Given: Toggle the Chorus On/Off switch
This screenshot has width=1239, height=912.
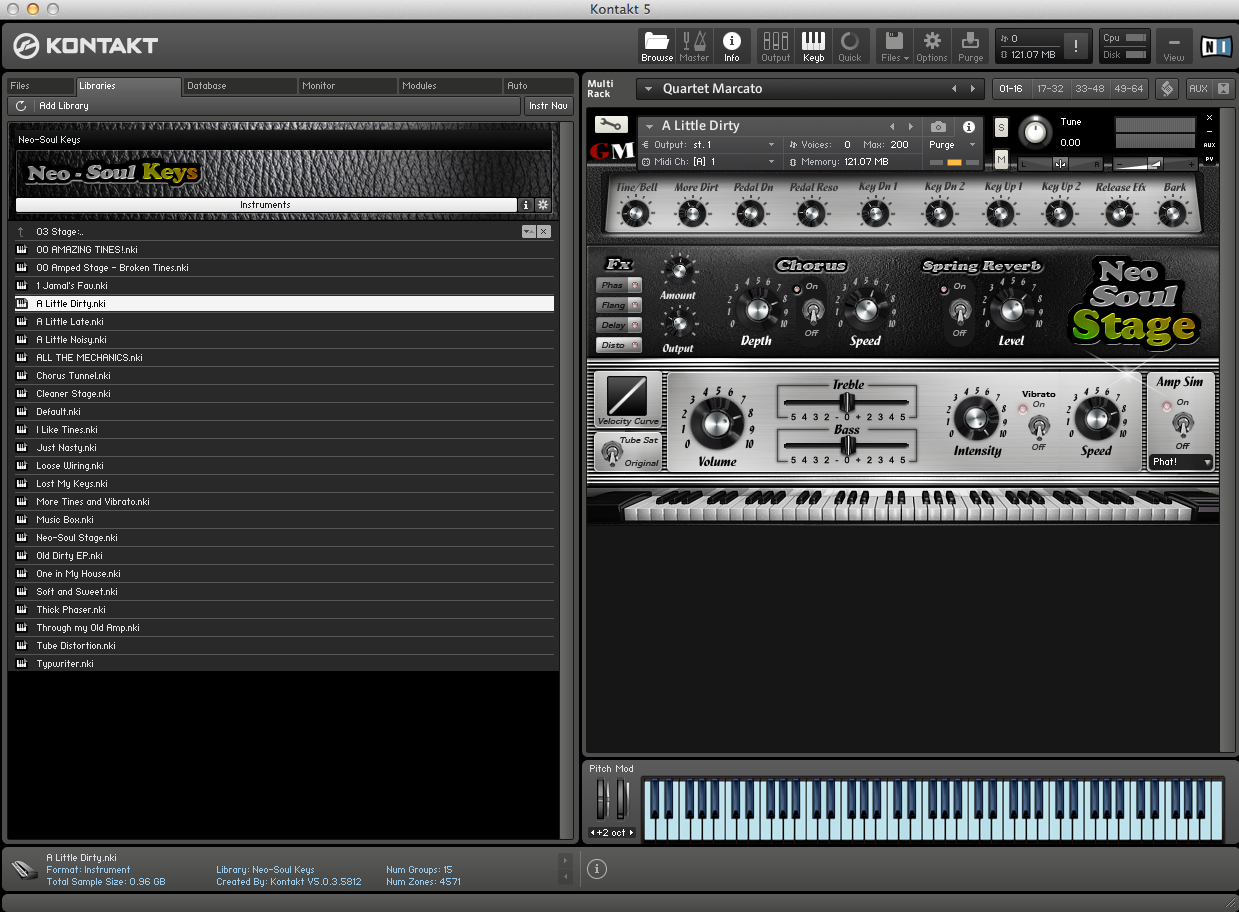Looking at the screenshot, I should (812, 310).
